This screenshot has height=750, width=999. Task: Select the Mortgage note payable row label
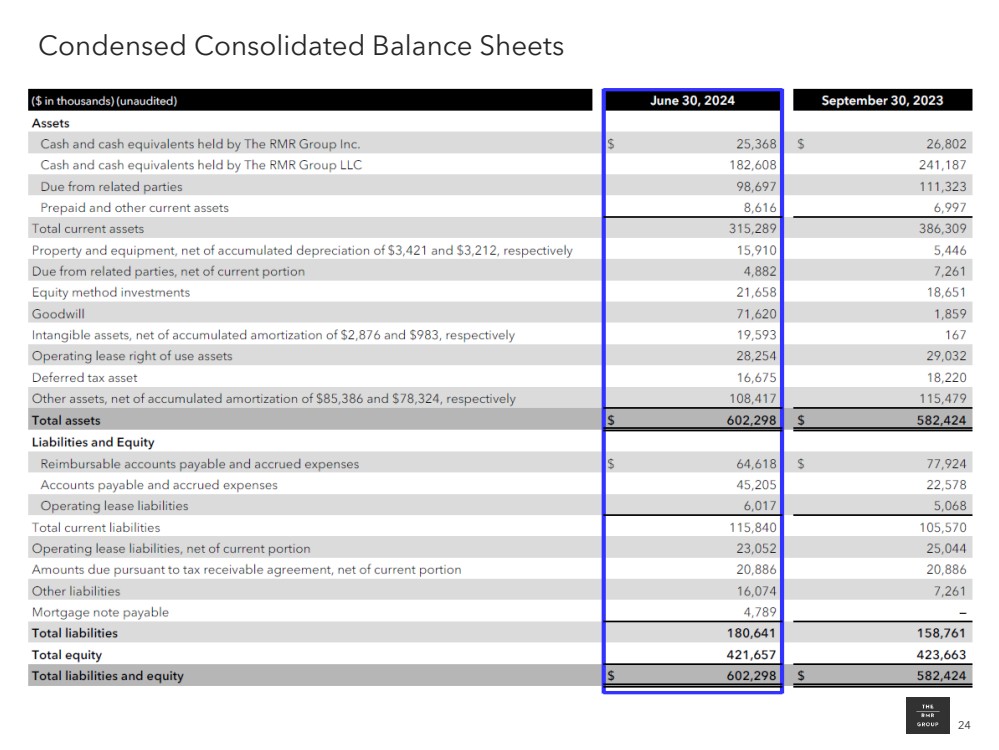click(x=100, y=612)
